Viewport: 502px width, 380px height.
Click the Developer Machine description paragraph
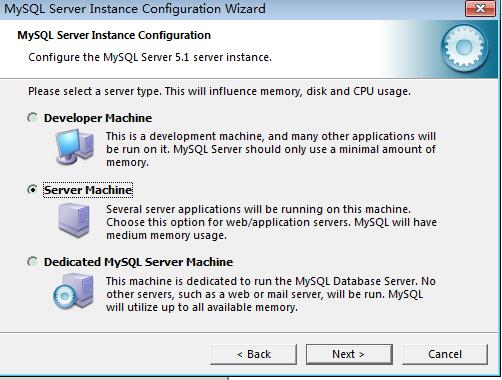tap(271, 149)
